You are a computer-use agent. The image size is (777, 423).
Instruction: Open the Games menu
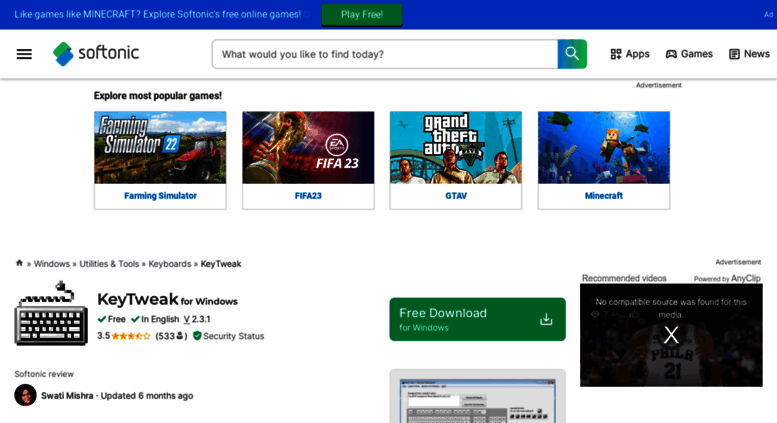click(x=689, y=54)
